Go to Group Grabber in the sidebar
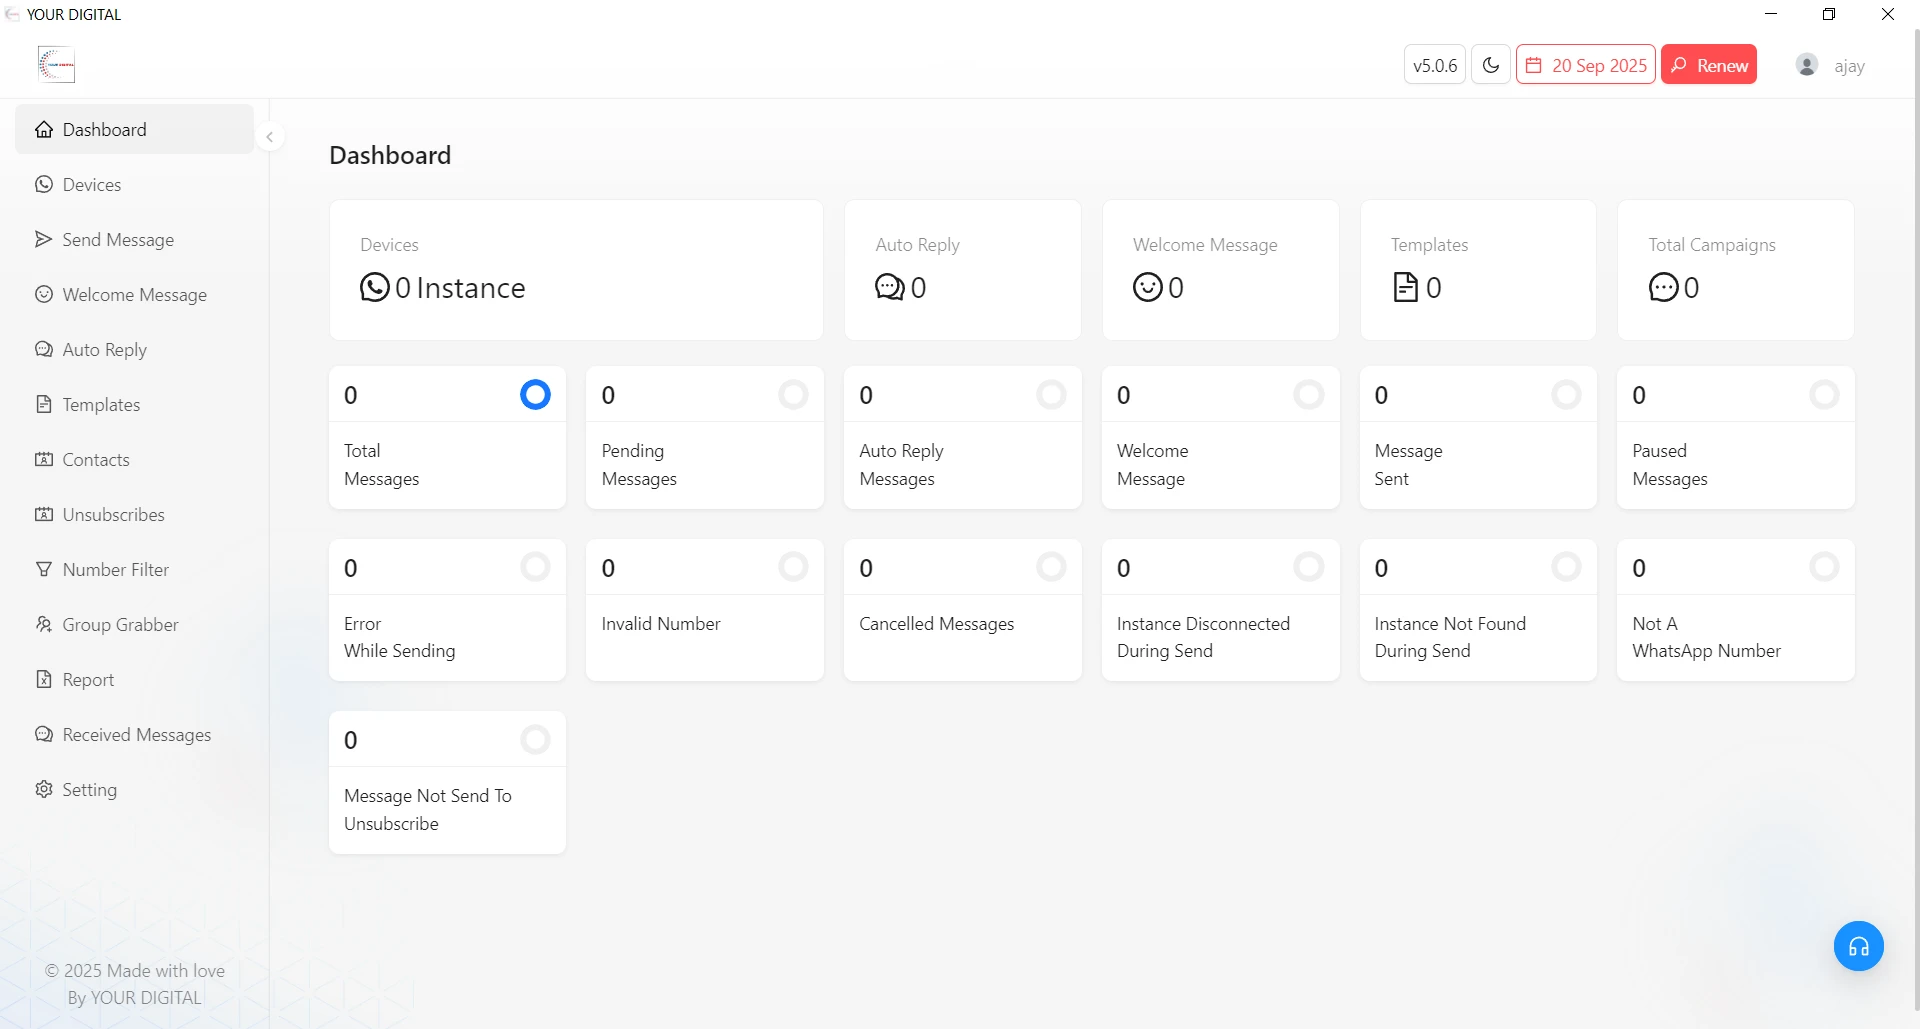The image size is (1920, 1029). 120,625
